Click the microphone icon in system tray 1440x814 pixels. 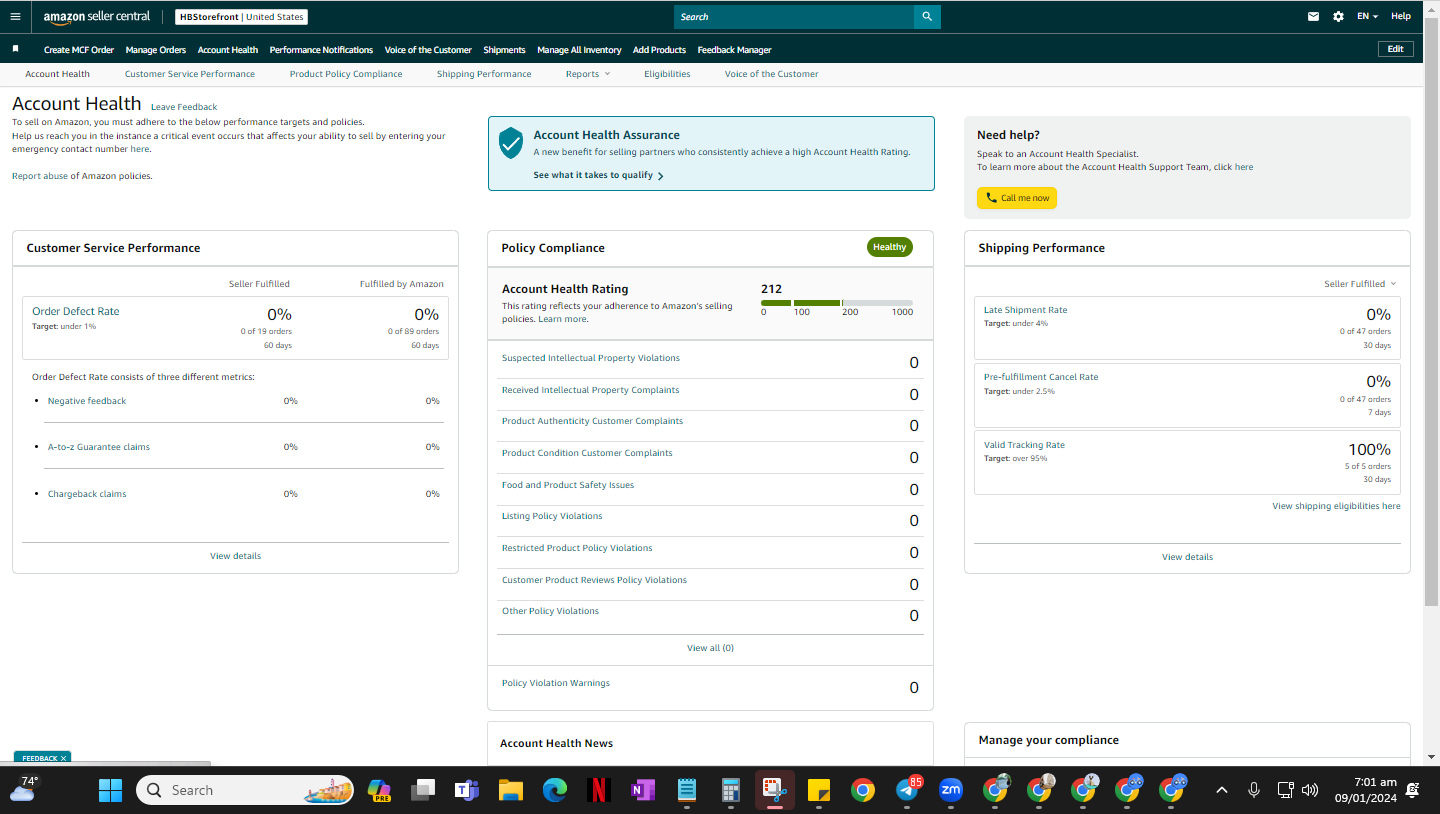click(x=1253, y=790)
